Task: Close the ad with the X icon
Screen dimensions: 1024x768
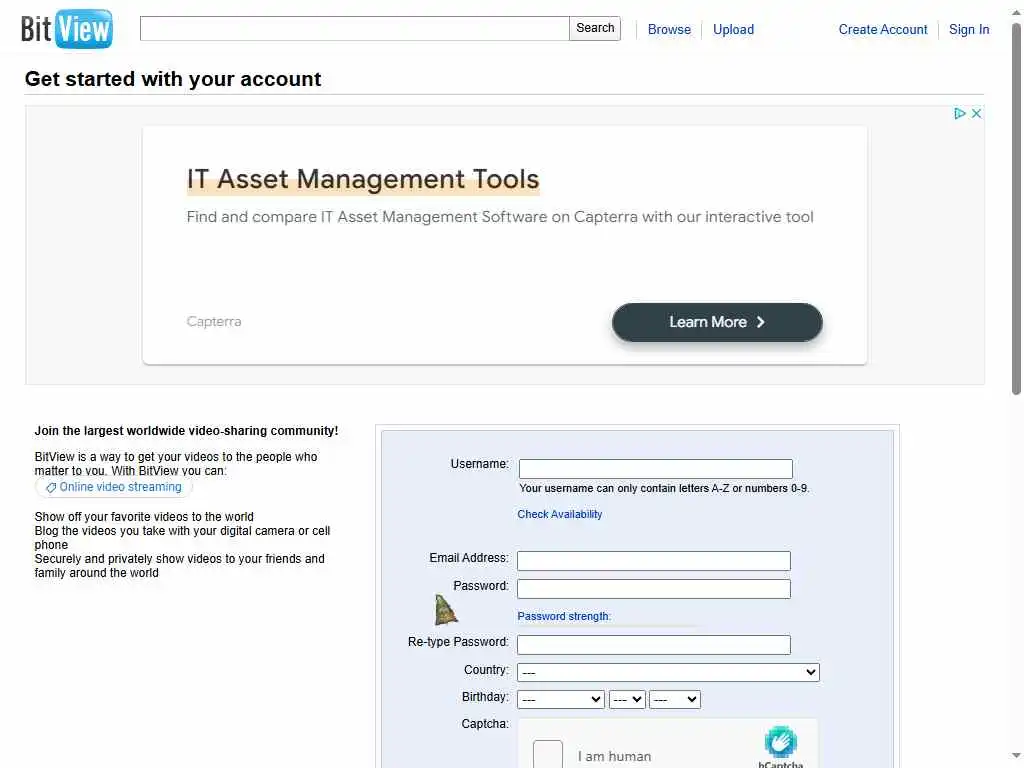Action: coord(976,114)
